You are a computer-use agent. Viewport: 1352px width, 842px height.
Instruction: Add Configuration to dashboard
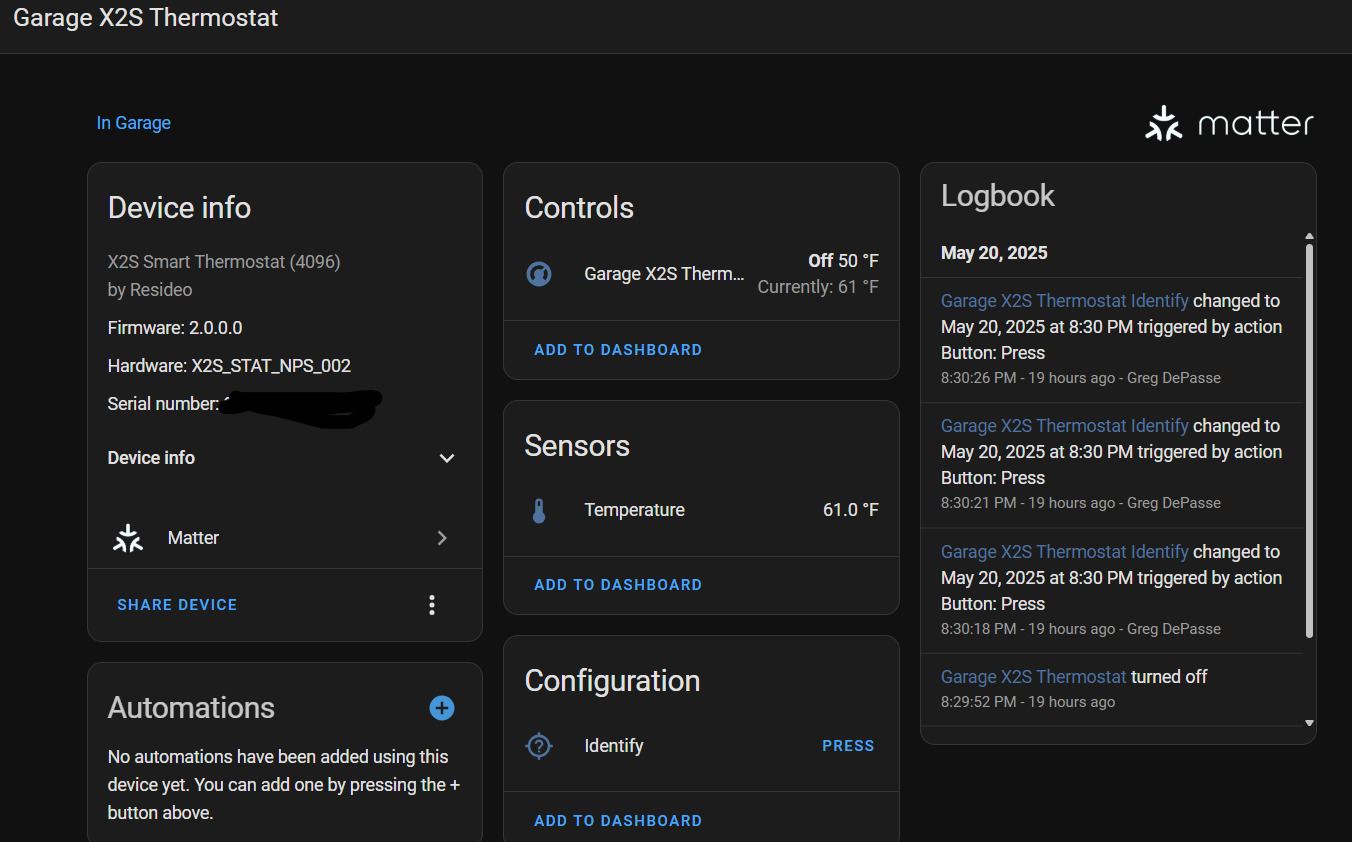pos(618,821)
